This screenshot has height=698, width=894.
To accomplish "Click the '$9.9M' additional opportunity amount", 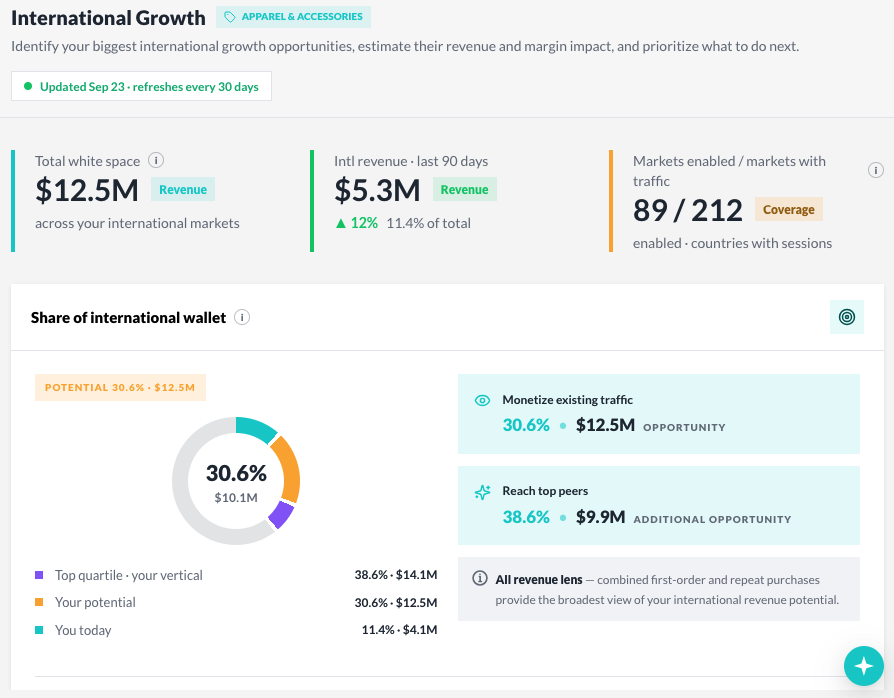I will 600,517.
